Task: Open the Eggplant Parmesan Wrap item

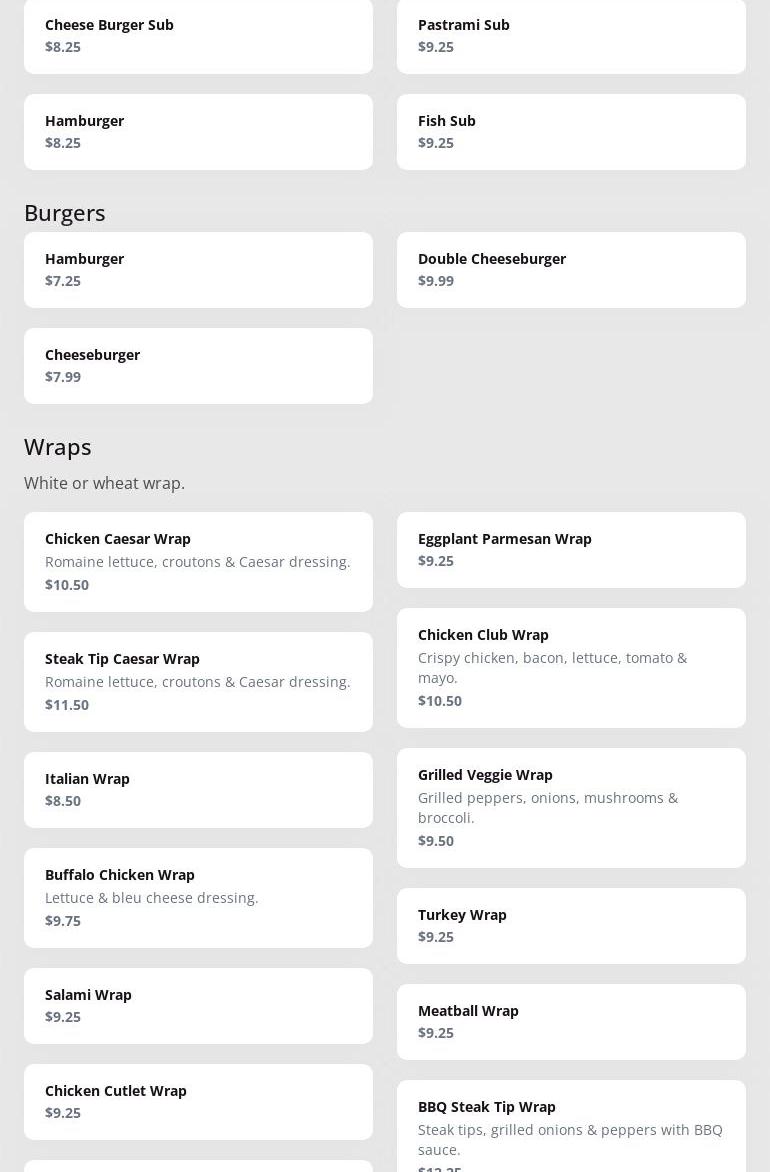Action: click(571, 549)
